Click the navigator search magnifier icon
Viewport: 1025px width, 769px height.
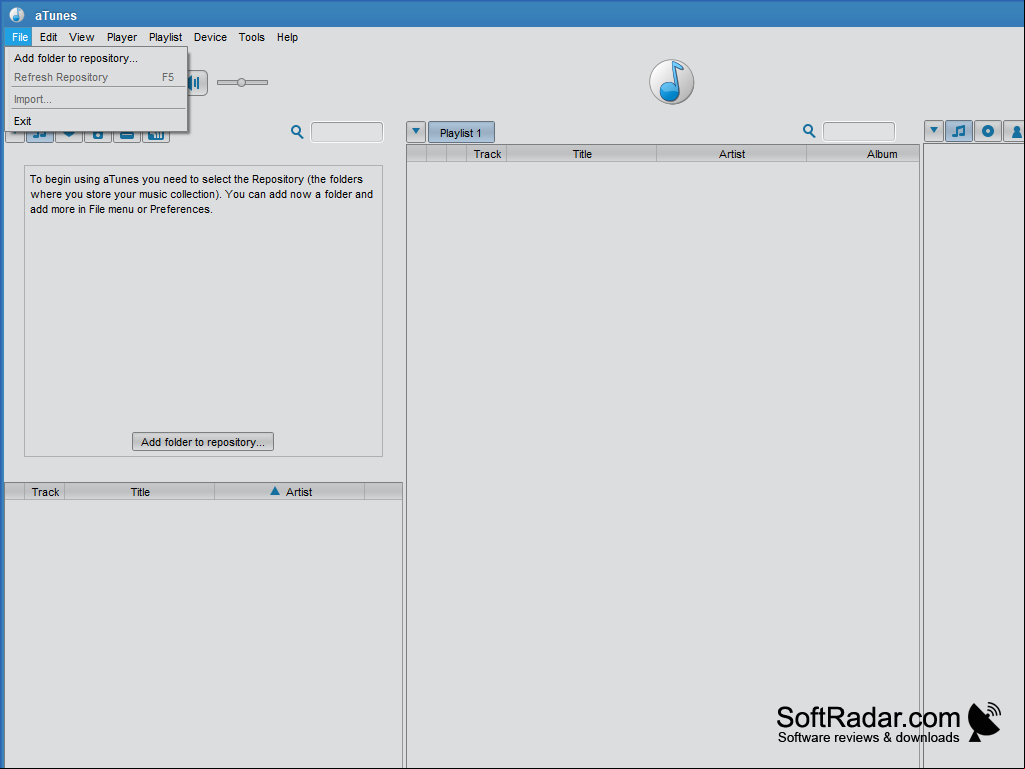coord(297,131)
